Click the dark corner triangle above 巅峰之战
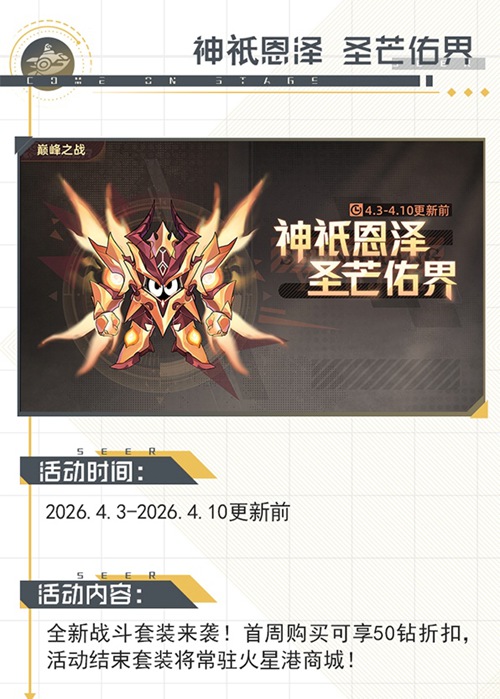Viewport: 500px width, 699px height. (x=21, y=144)
